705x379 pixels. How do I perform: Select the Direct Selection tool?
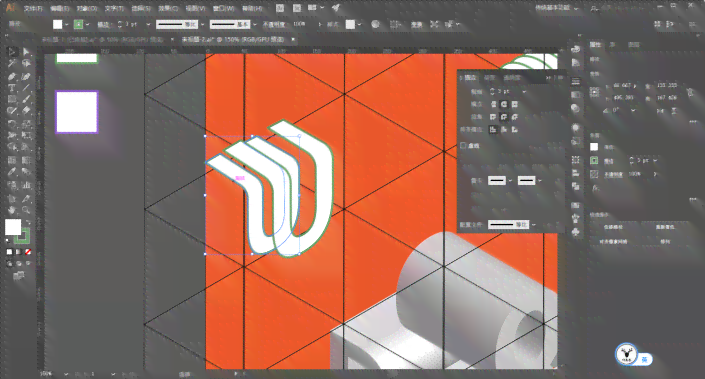coord(26,52)
